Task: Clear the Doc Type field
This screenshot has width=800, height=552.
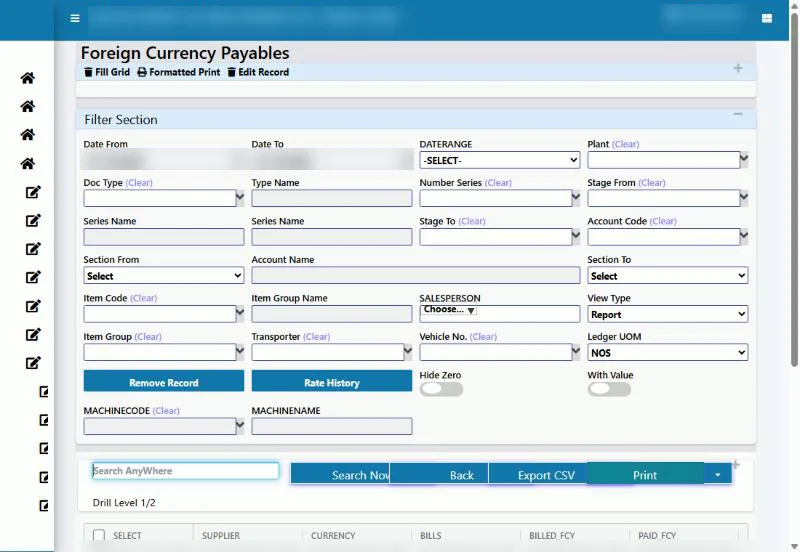Action: tap(139, 183)
